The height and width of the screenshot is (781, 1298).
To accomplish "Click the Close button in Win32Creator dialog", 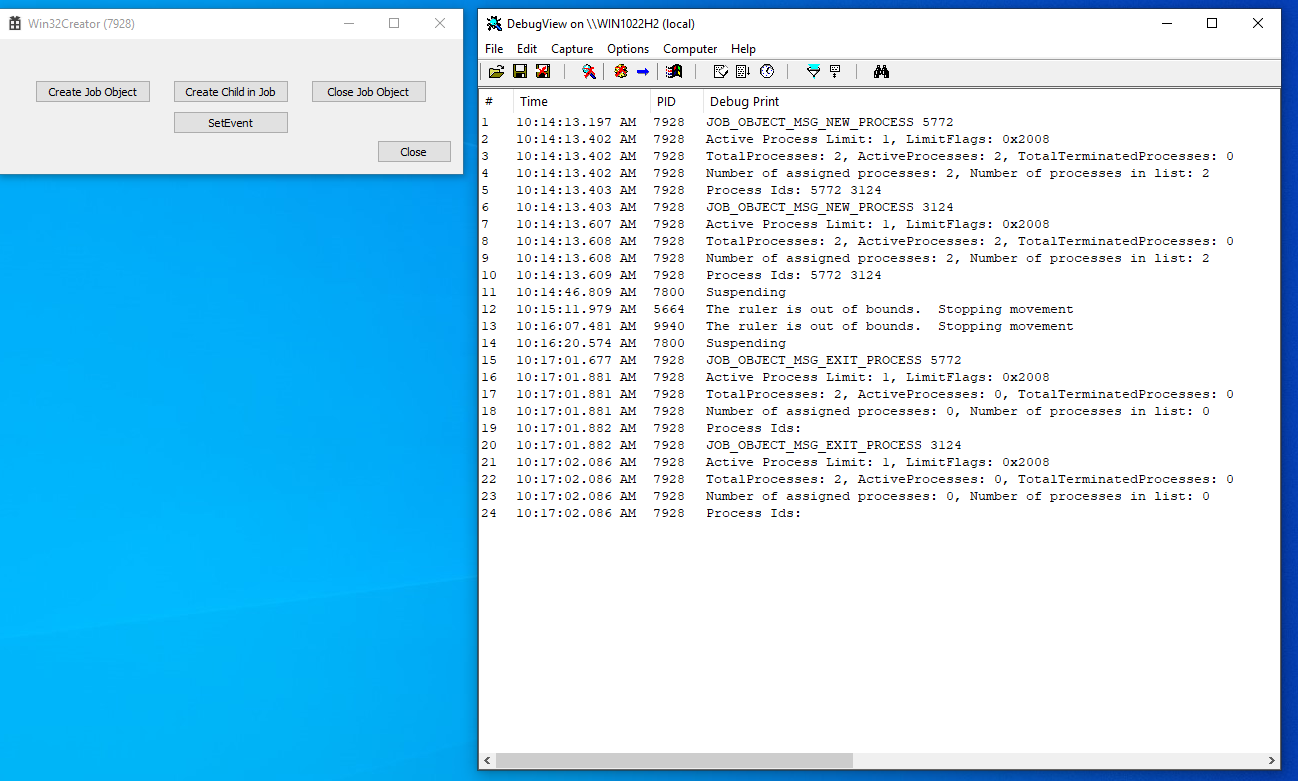I will click(414, 152).
